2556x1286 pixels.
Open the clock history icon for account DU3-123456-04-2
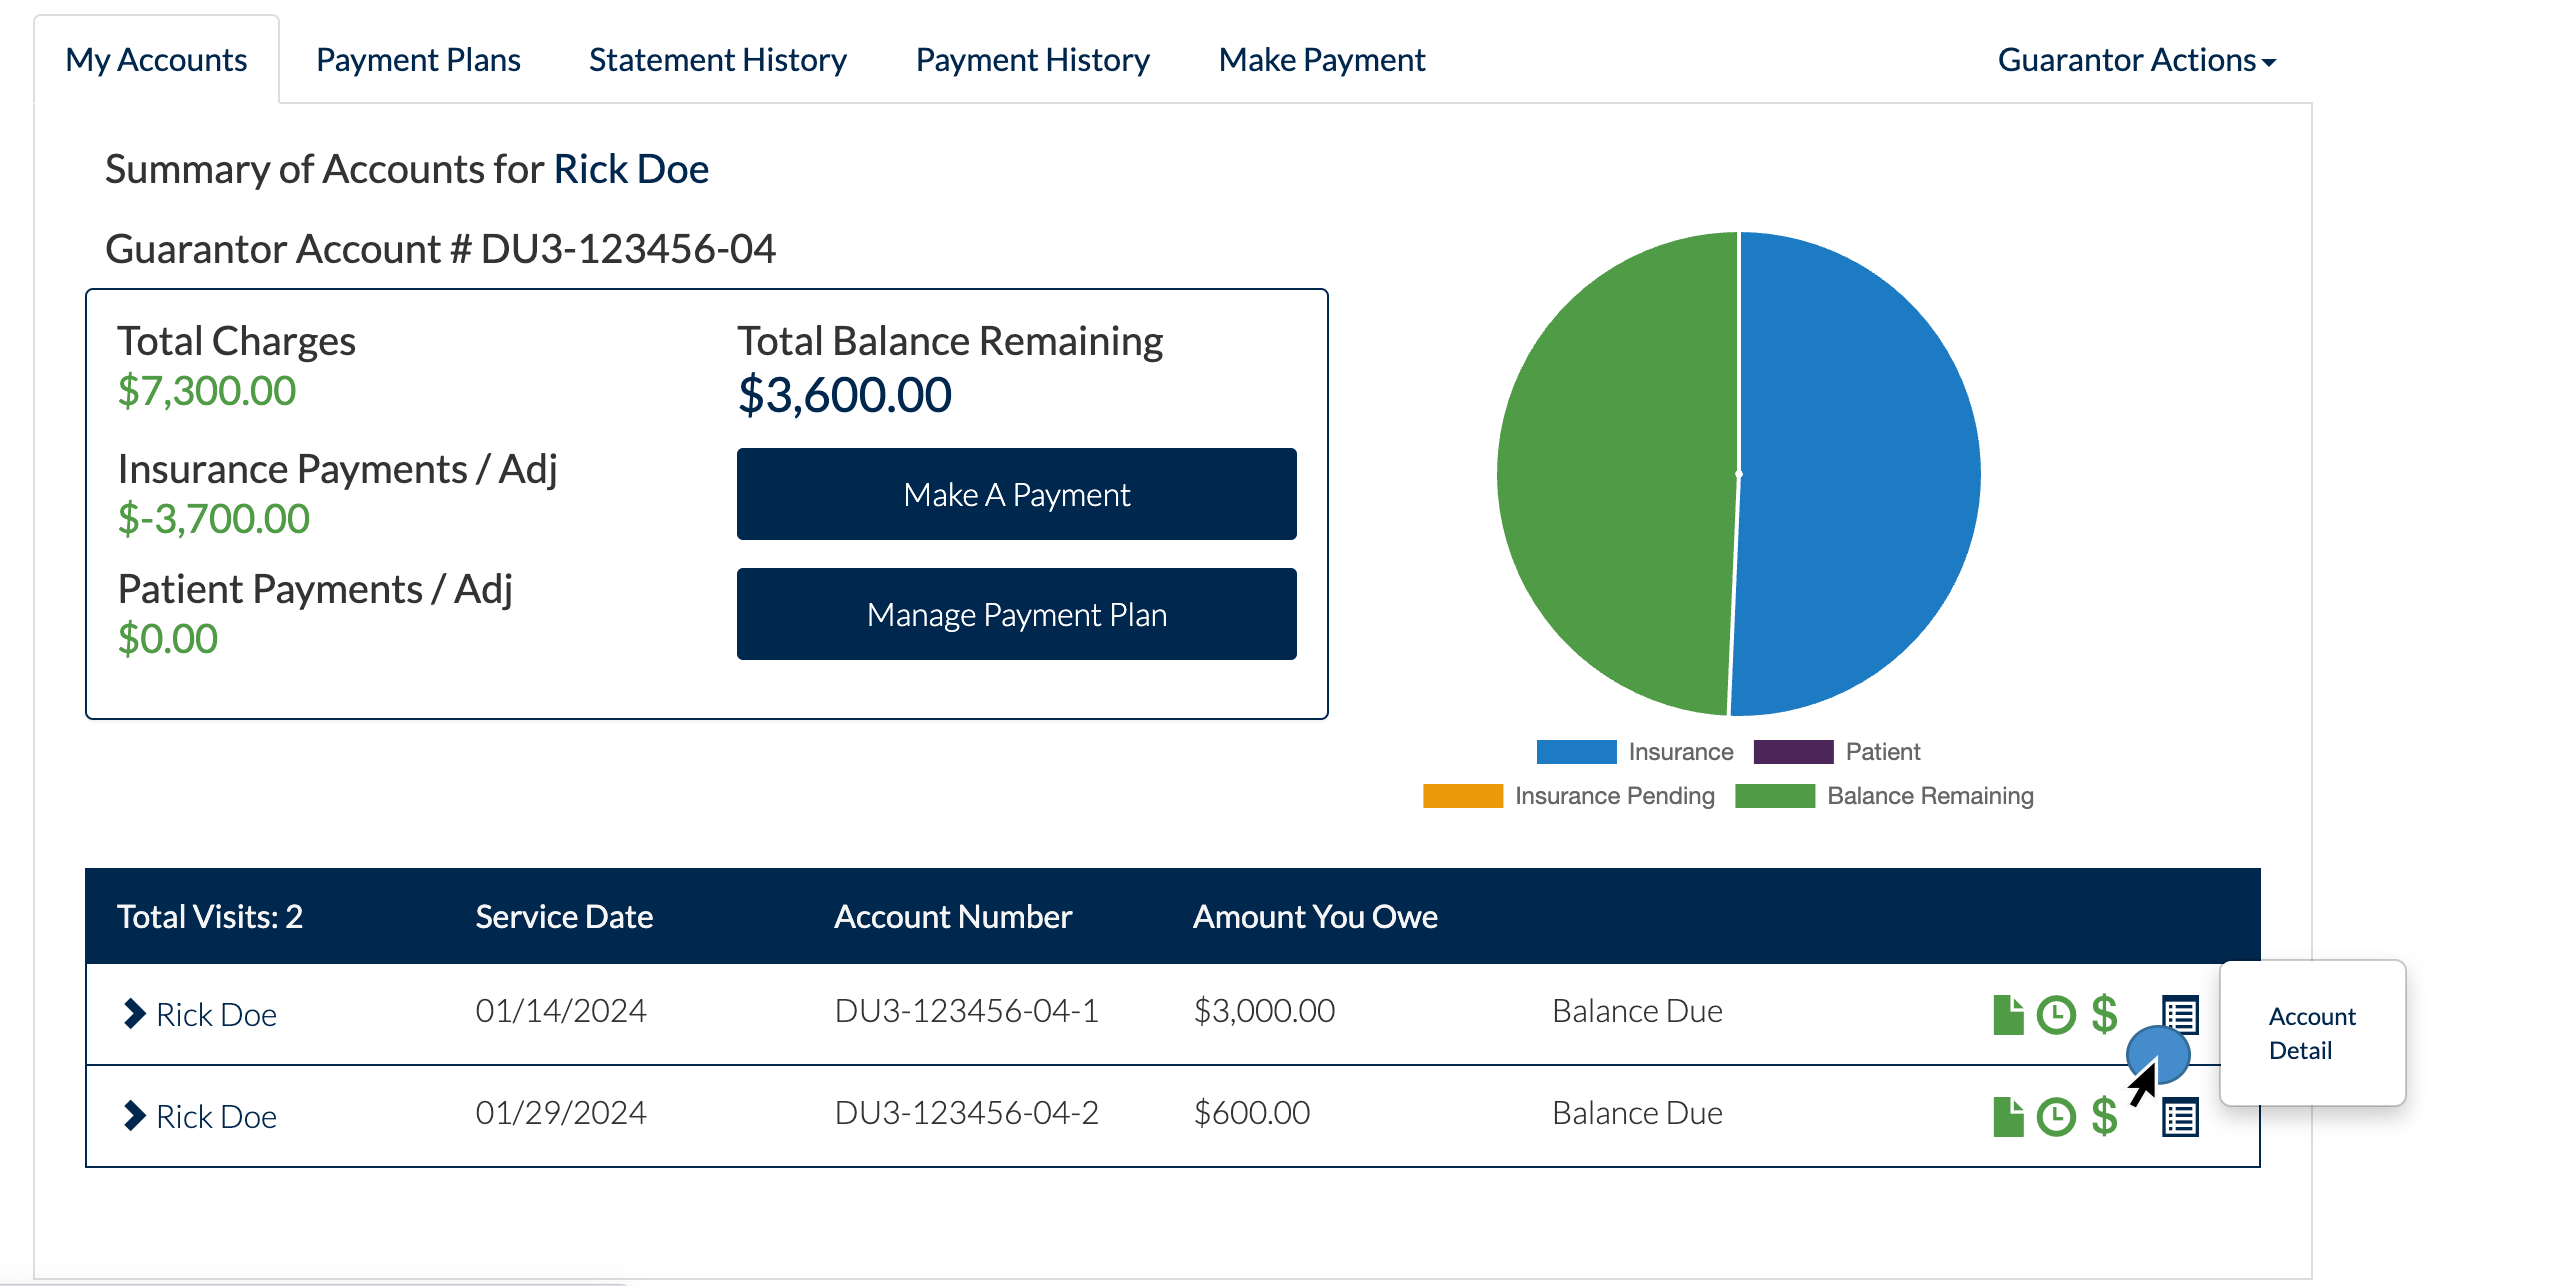tap(2056, 1115)
